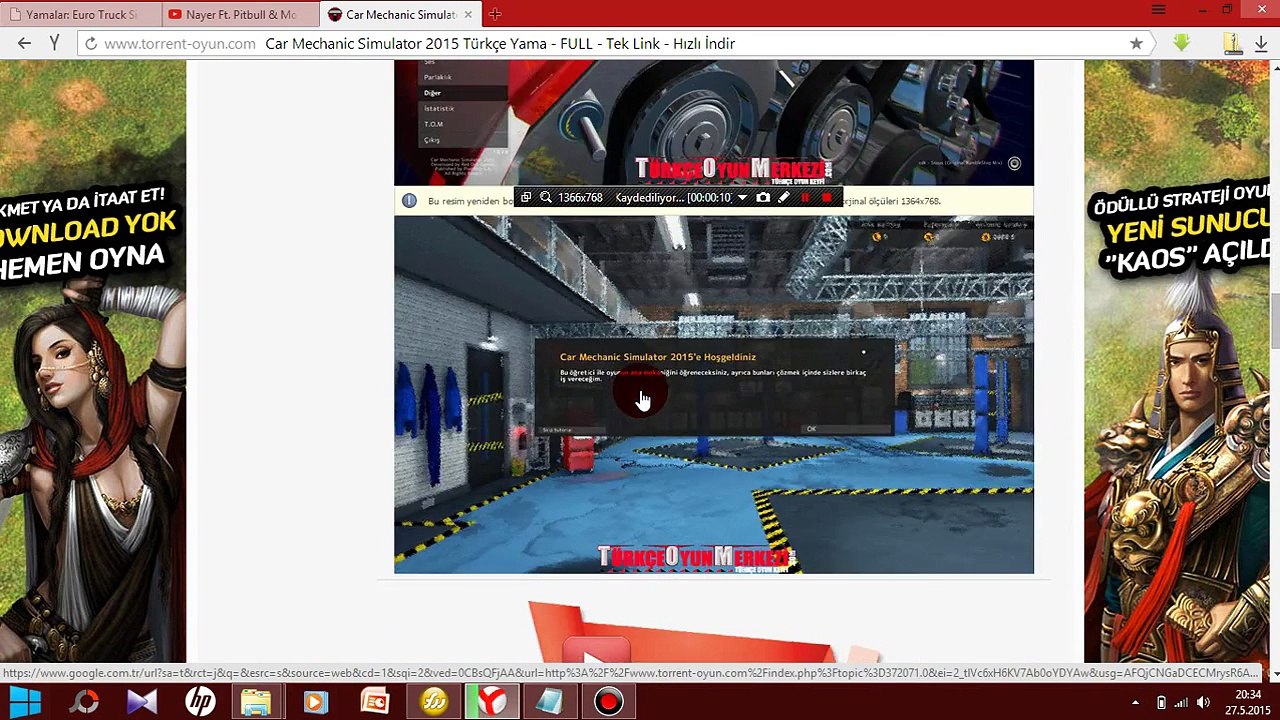Screen dimensions: 1280x720
Task: Open the network signal tray icon
Action: pyautogui.click(x=1181, y=703)
